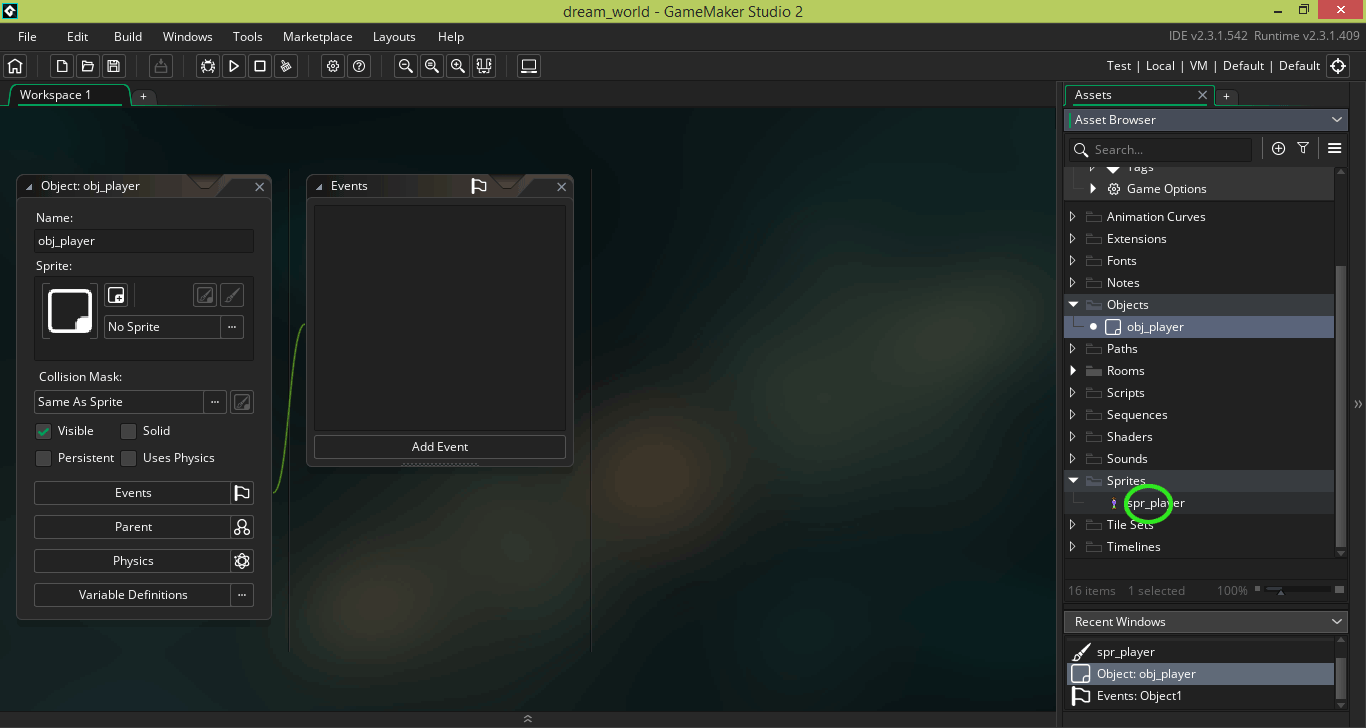Viewport: 1366px width, 728px height.
Task: Open the Start Page home icon
Action: (15, 66)
